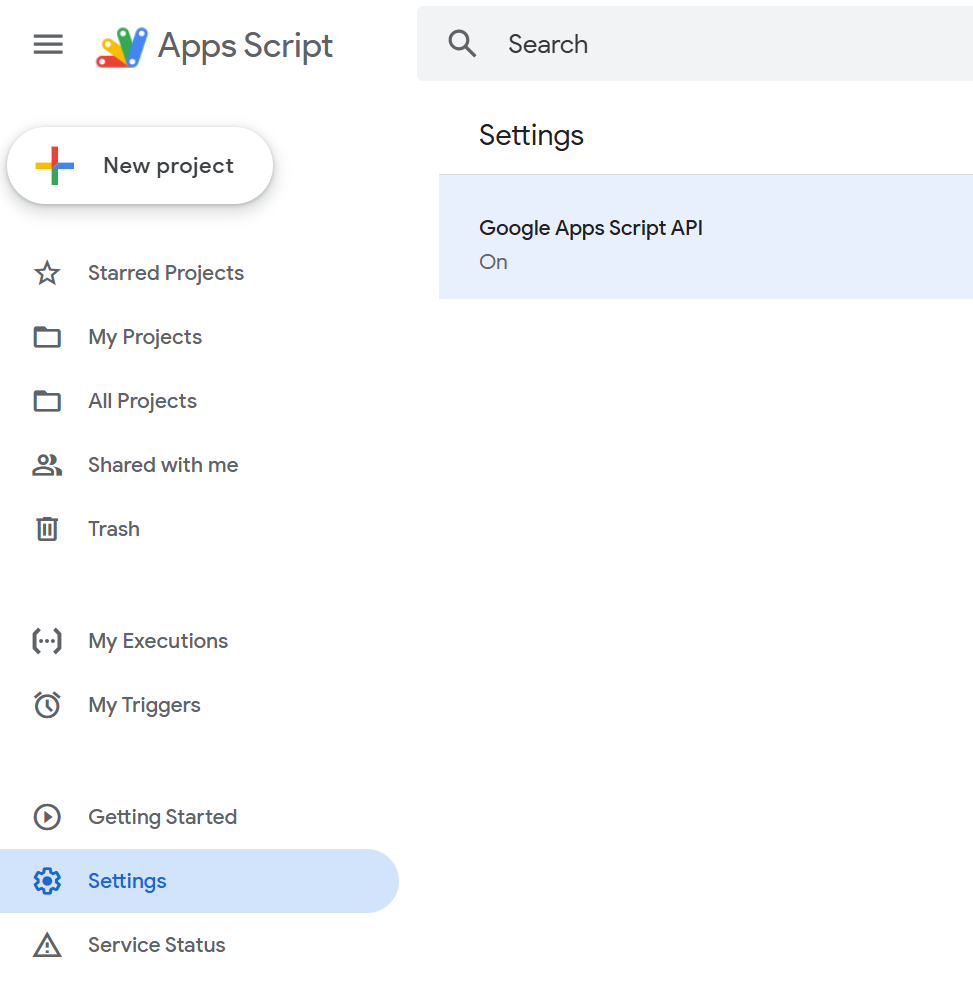Screen dimensions: 973x996
Task: Click the Settings gear icon in sidebar
Action: (47, 881)
